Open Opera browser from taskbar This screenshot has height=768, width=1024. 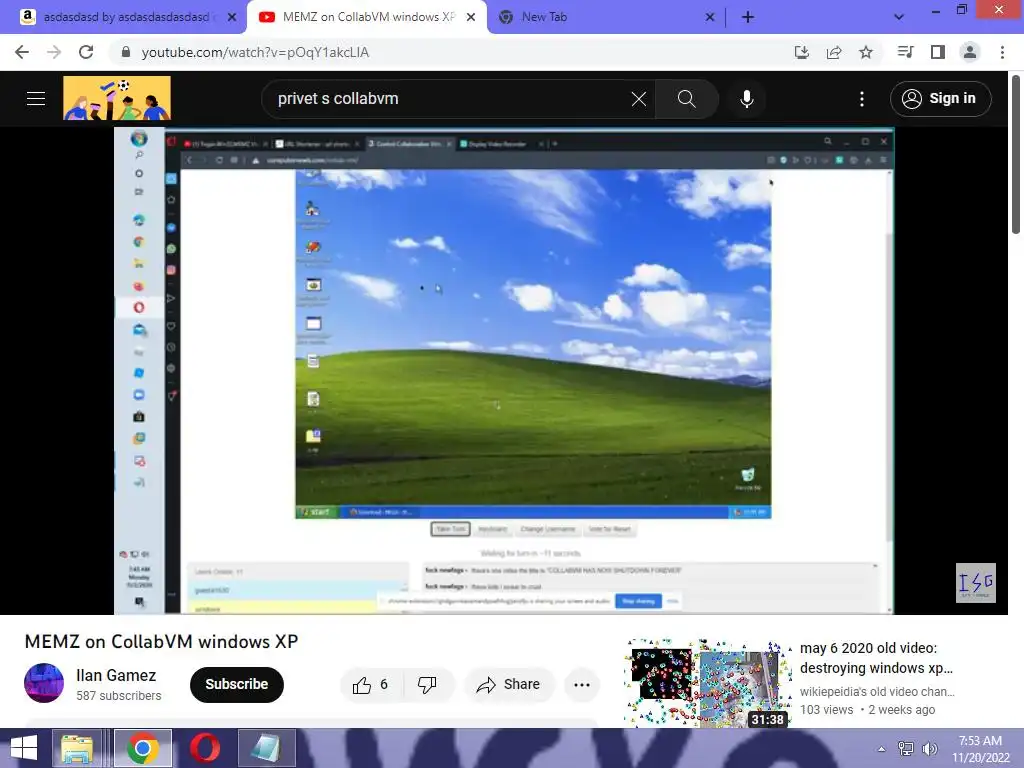coord(204,748)
